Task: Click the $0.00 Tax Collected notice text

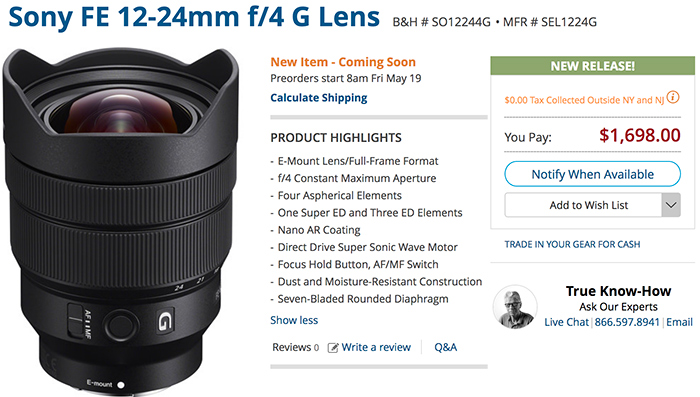Action: coord(584,100)
